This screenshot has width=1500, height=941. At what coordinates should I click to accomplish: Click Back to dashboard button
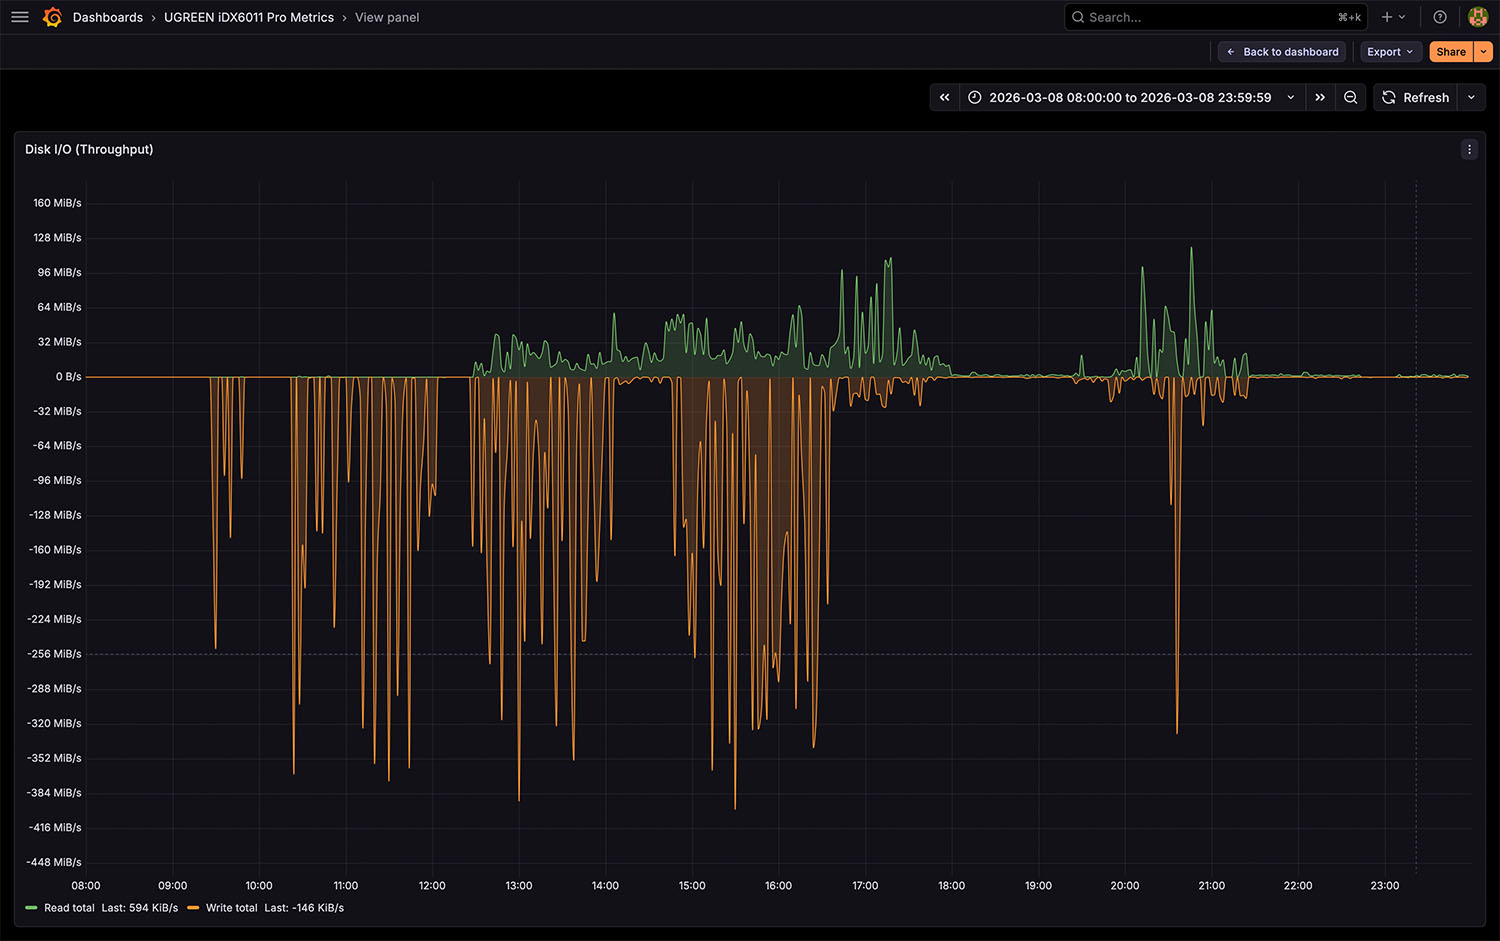point(1282,52)
